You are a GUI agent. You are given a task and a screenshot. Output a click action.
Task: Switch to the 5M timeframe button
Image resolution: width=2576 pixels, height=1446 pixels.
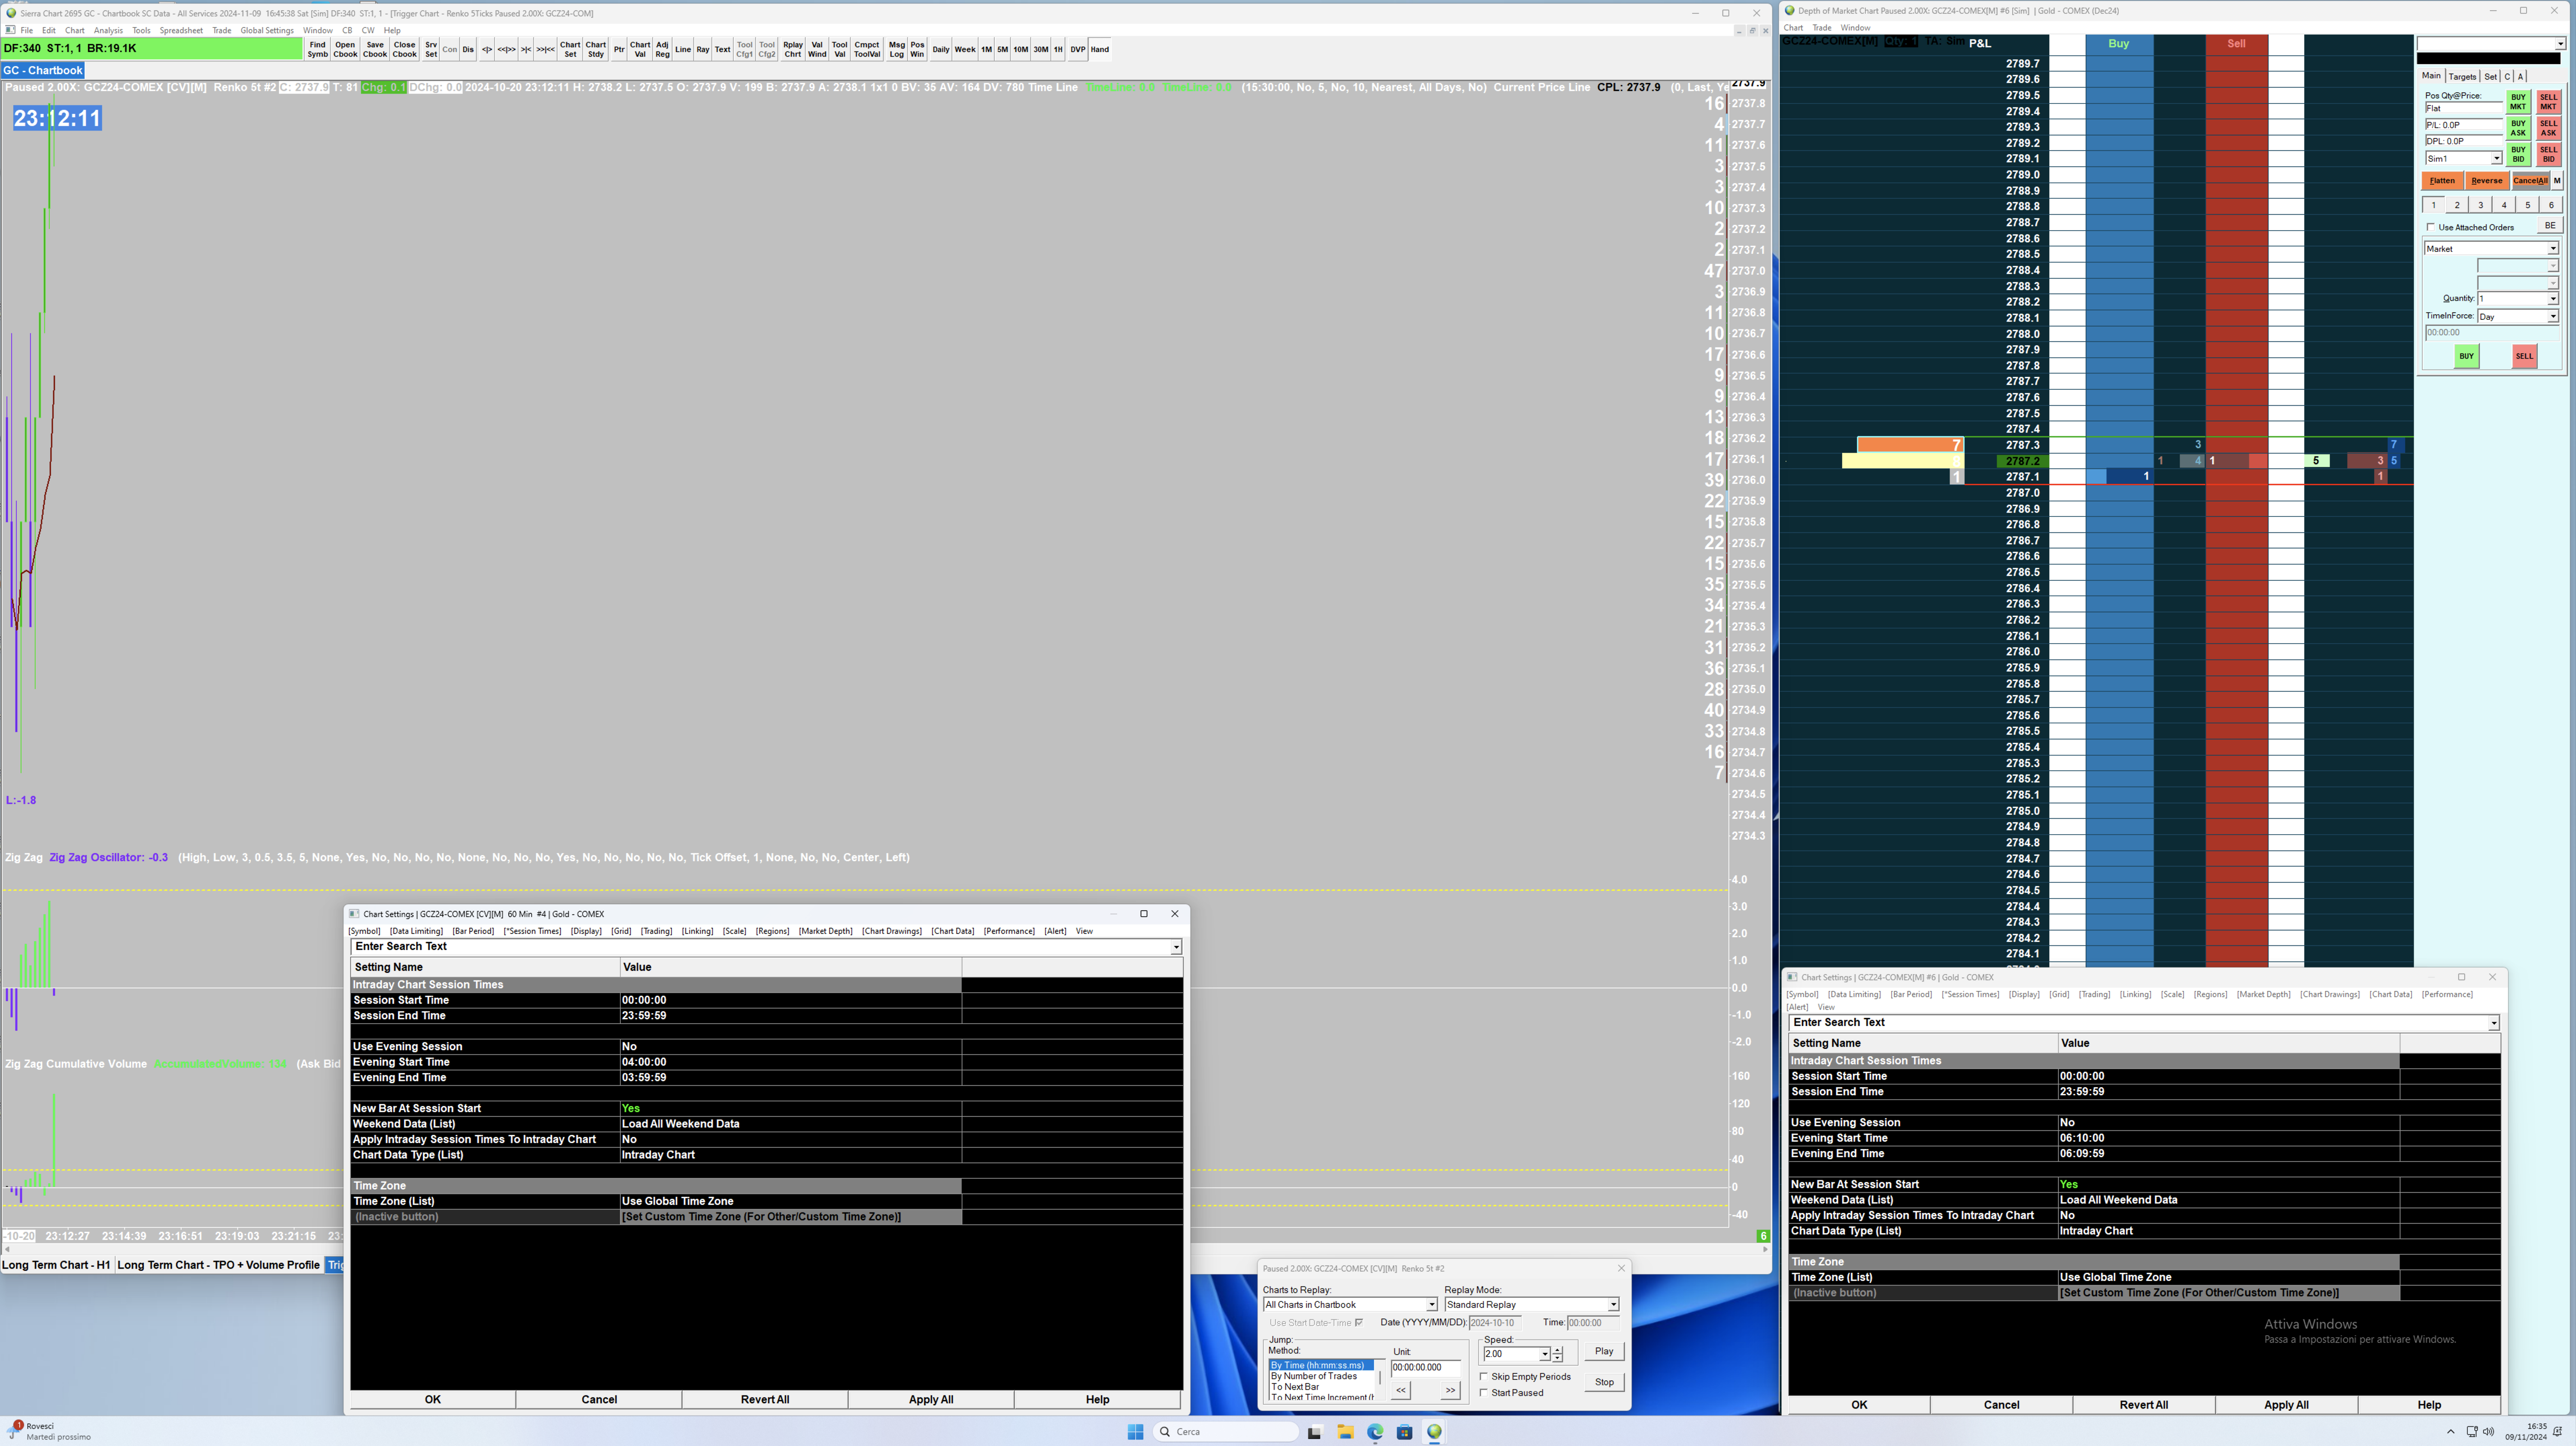[1002, 49]
